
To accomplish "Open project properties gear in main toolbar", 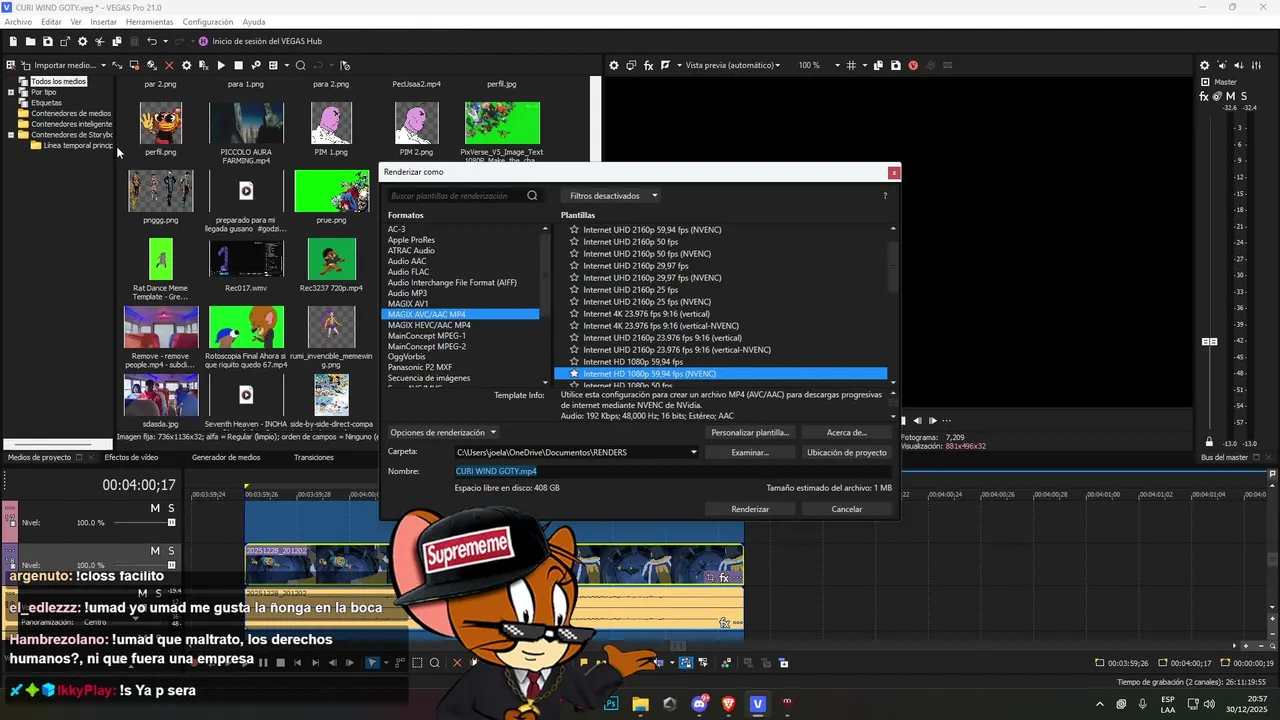I will (82, 41).
